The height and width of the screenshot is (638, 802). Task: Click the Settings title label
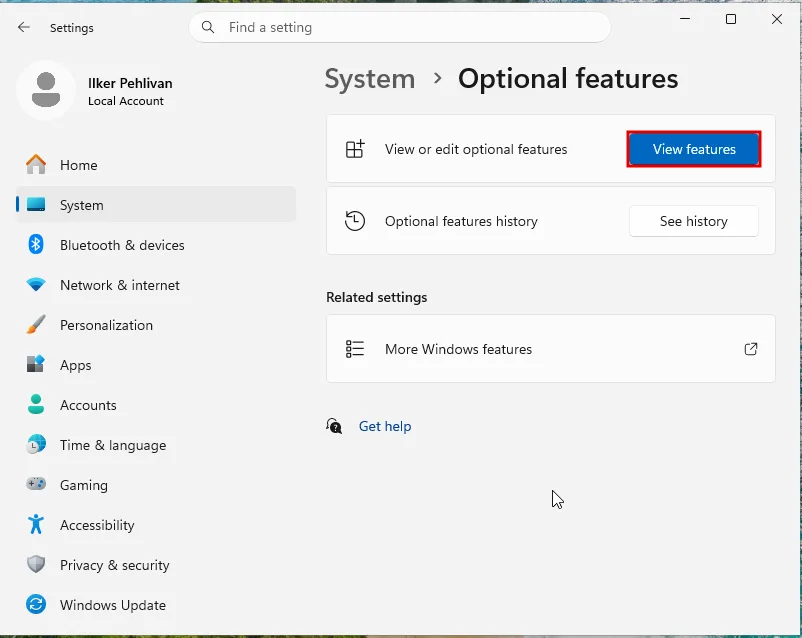click(72, 28)
